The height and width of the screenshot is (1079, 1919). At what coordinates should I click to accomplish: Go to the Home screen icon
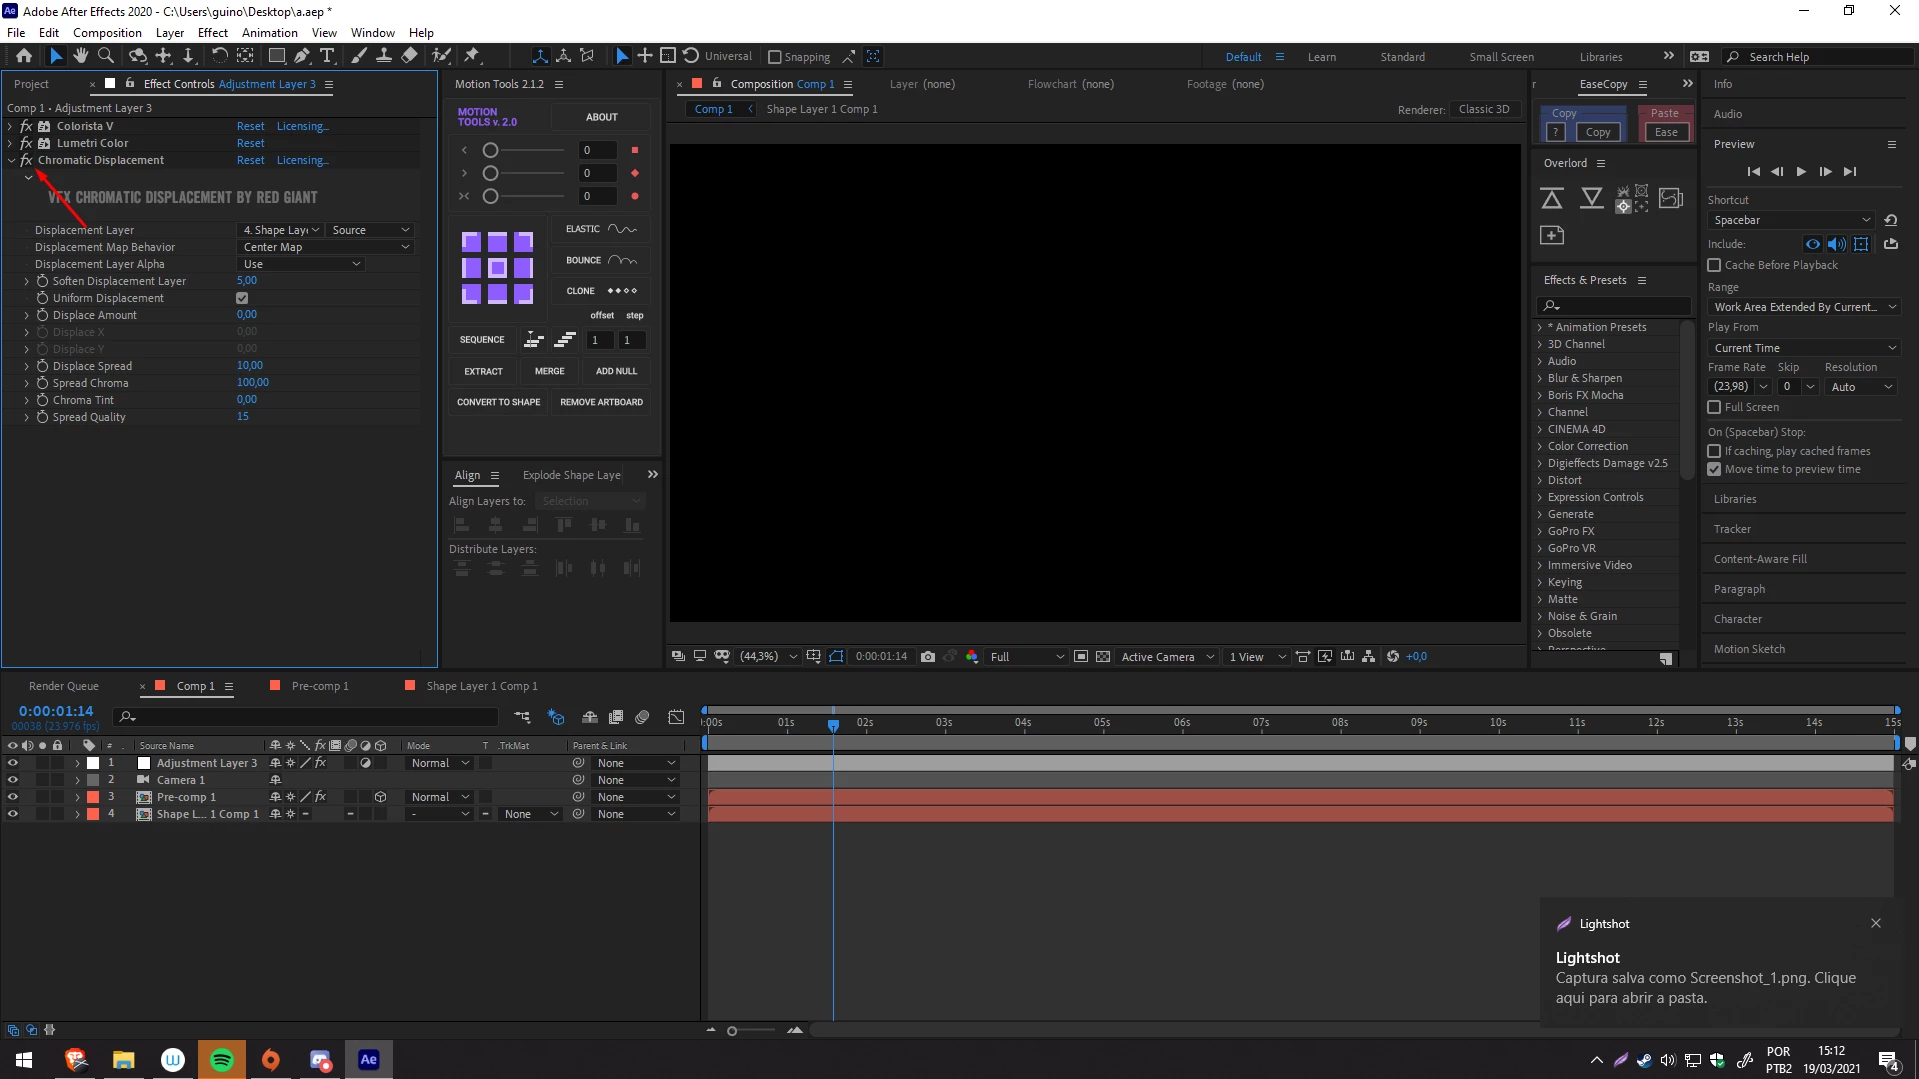(x=24, y=56)
